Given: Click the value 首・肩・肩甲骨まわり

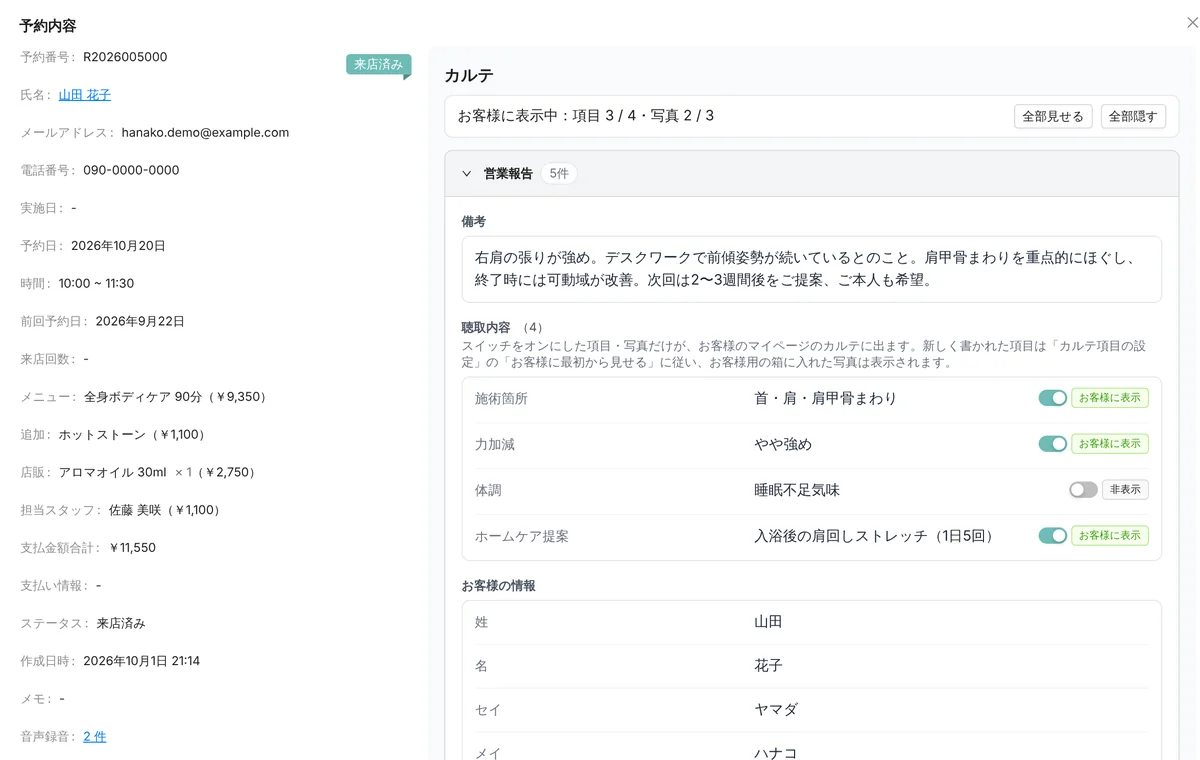Looking at the screenshot, I should coord(825,398).
